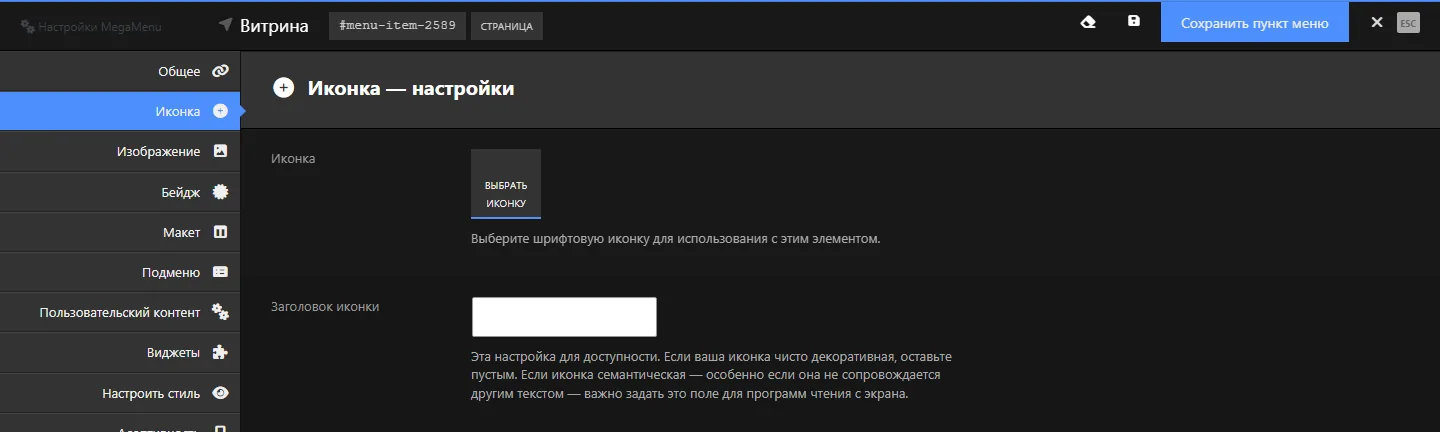The width and height of the screenshot is (1440, 432).
Task: Click the Иконка — настройки heading text
Action: click(x=411, y=88)
